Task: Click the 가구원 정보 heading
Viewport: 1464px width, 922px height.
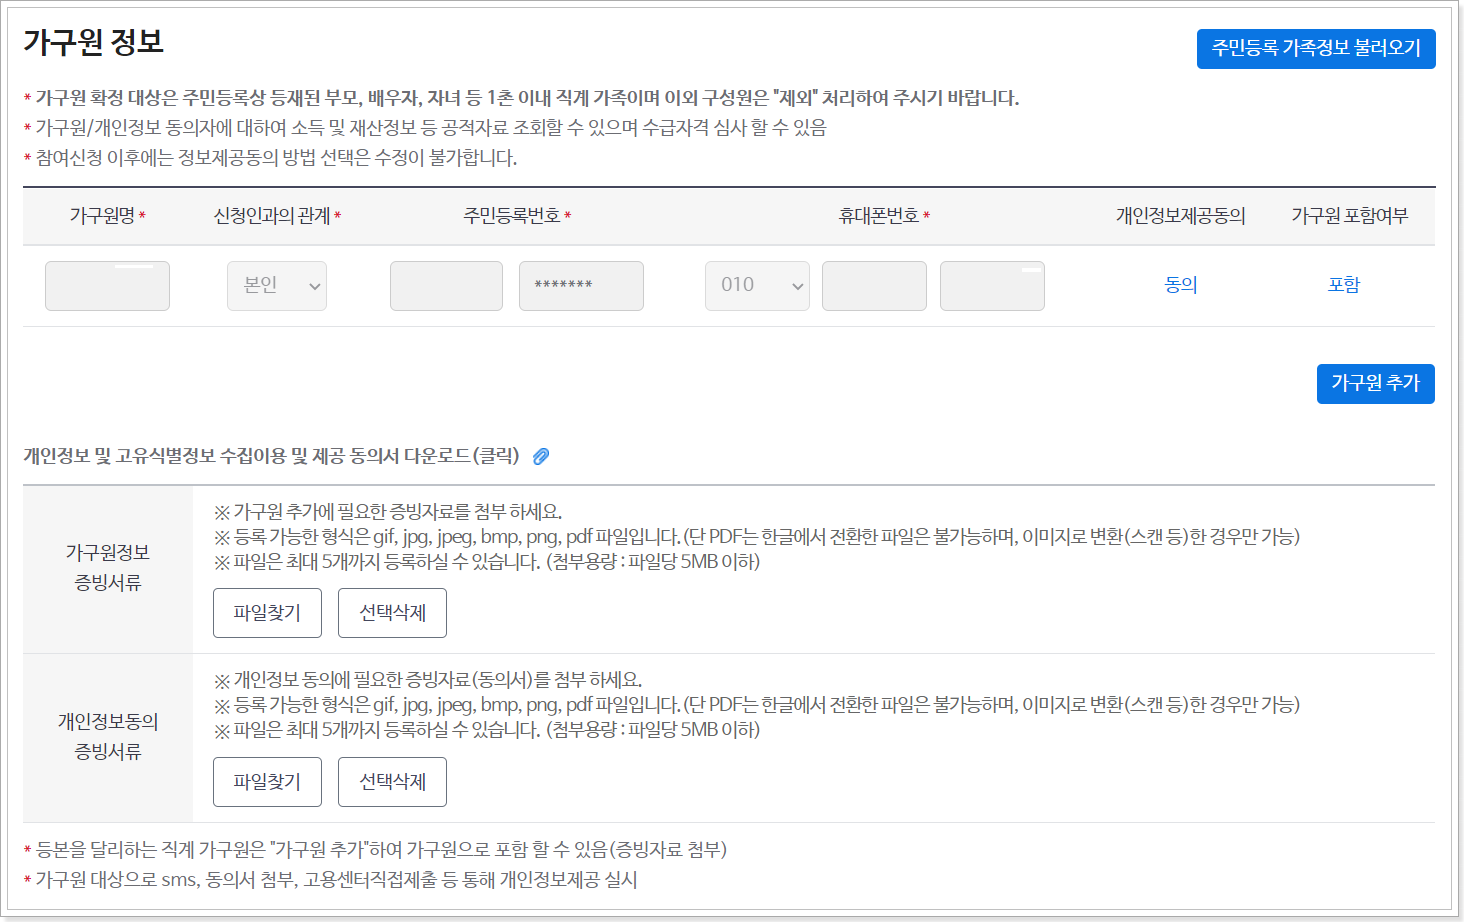Action: (x=93, y=42)
